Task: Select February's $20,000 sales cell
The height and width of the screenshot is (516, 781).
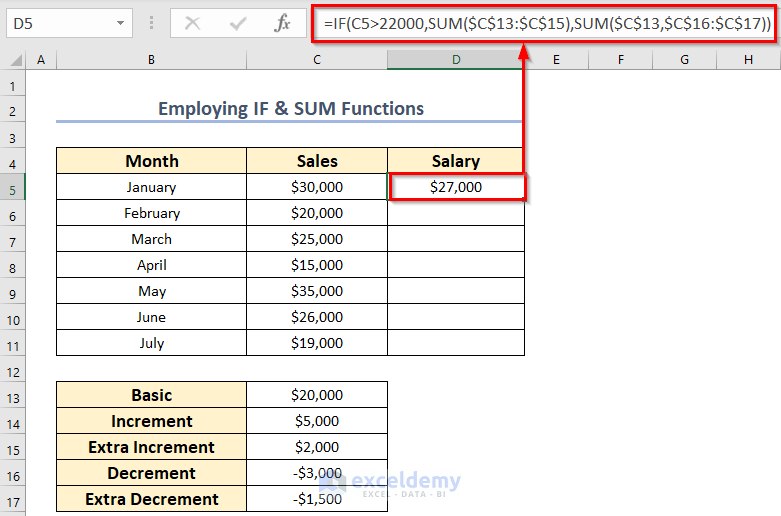Action: pyautogui.click(x=317, y=213)
